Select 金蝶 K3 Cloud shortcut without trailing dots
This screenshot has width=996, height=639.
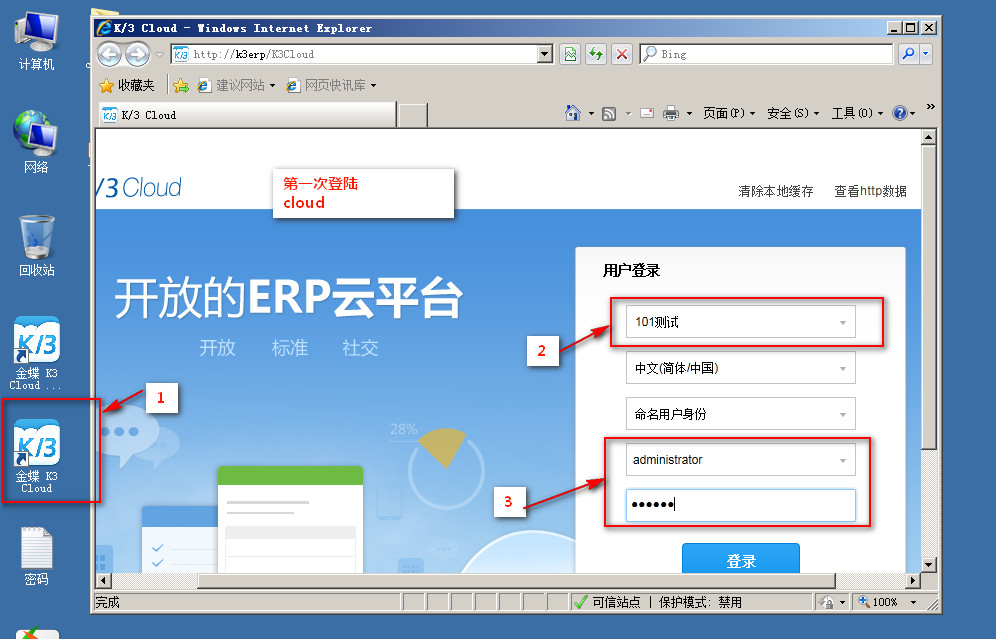(x=36, y=456)
